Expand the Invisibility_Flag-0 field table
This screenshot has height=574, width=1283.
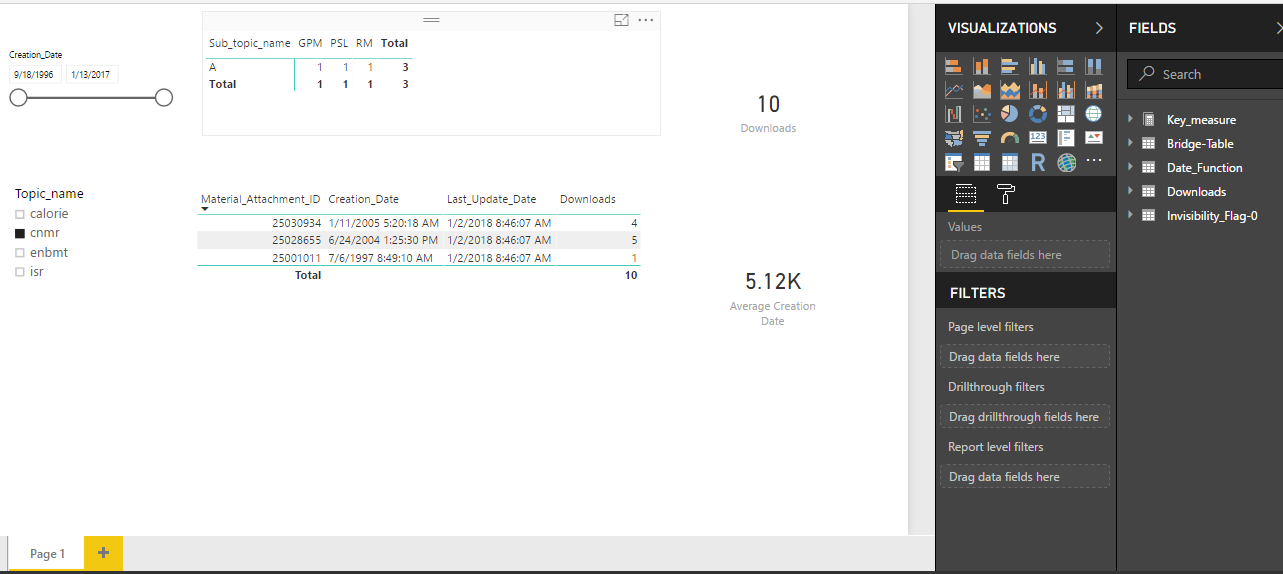pyautogui.click(x=1131, y=215)
